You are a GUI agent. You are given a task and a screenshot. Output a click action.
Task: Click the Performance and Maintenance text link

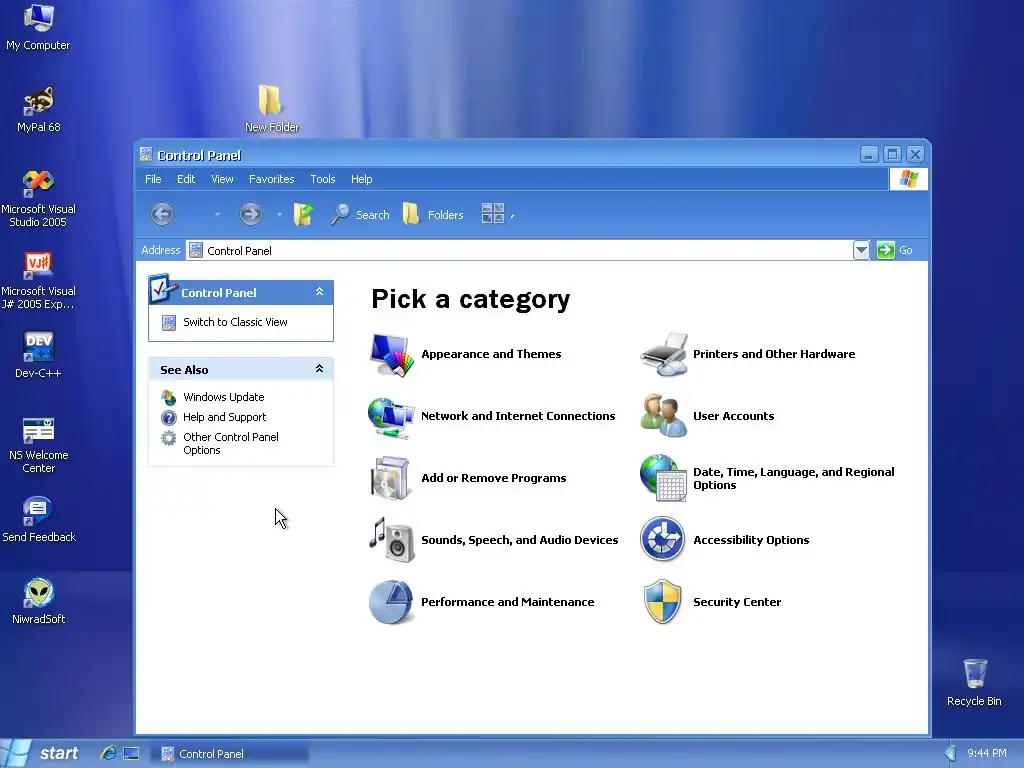507,602
